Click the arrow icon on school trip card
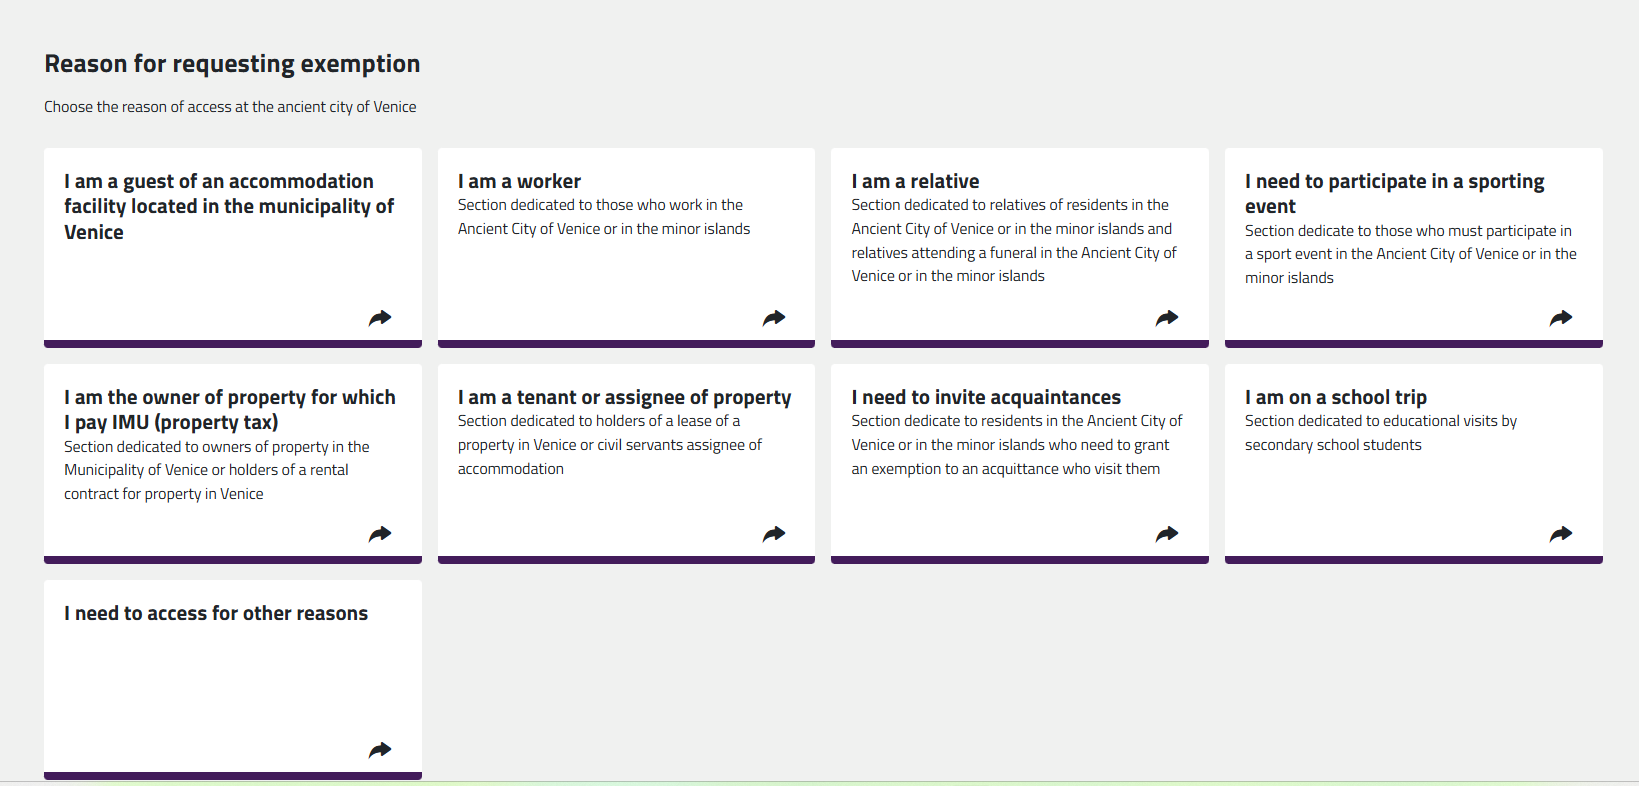Image resolution: width=1639 pixels, height=786 pixels. click(1561, 534)
